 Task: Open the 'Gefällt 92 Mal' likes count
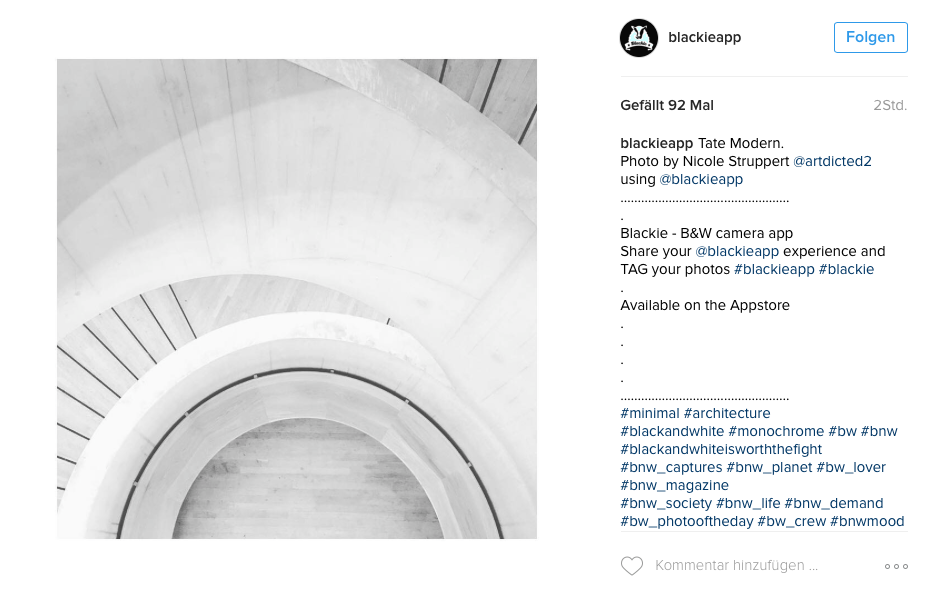667,105
